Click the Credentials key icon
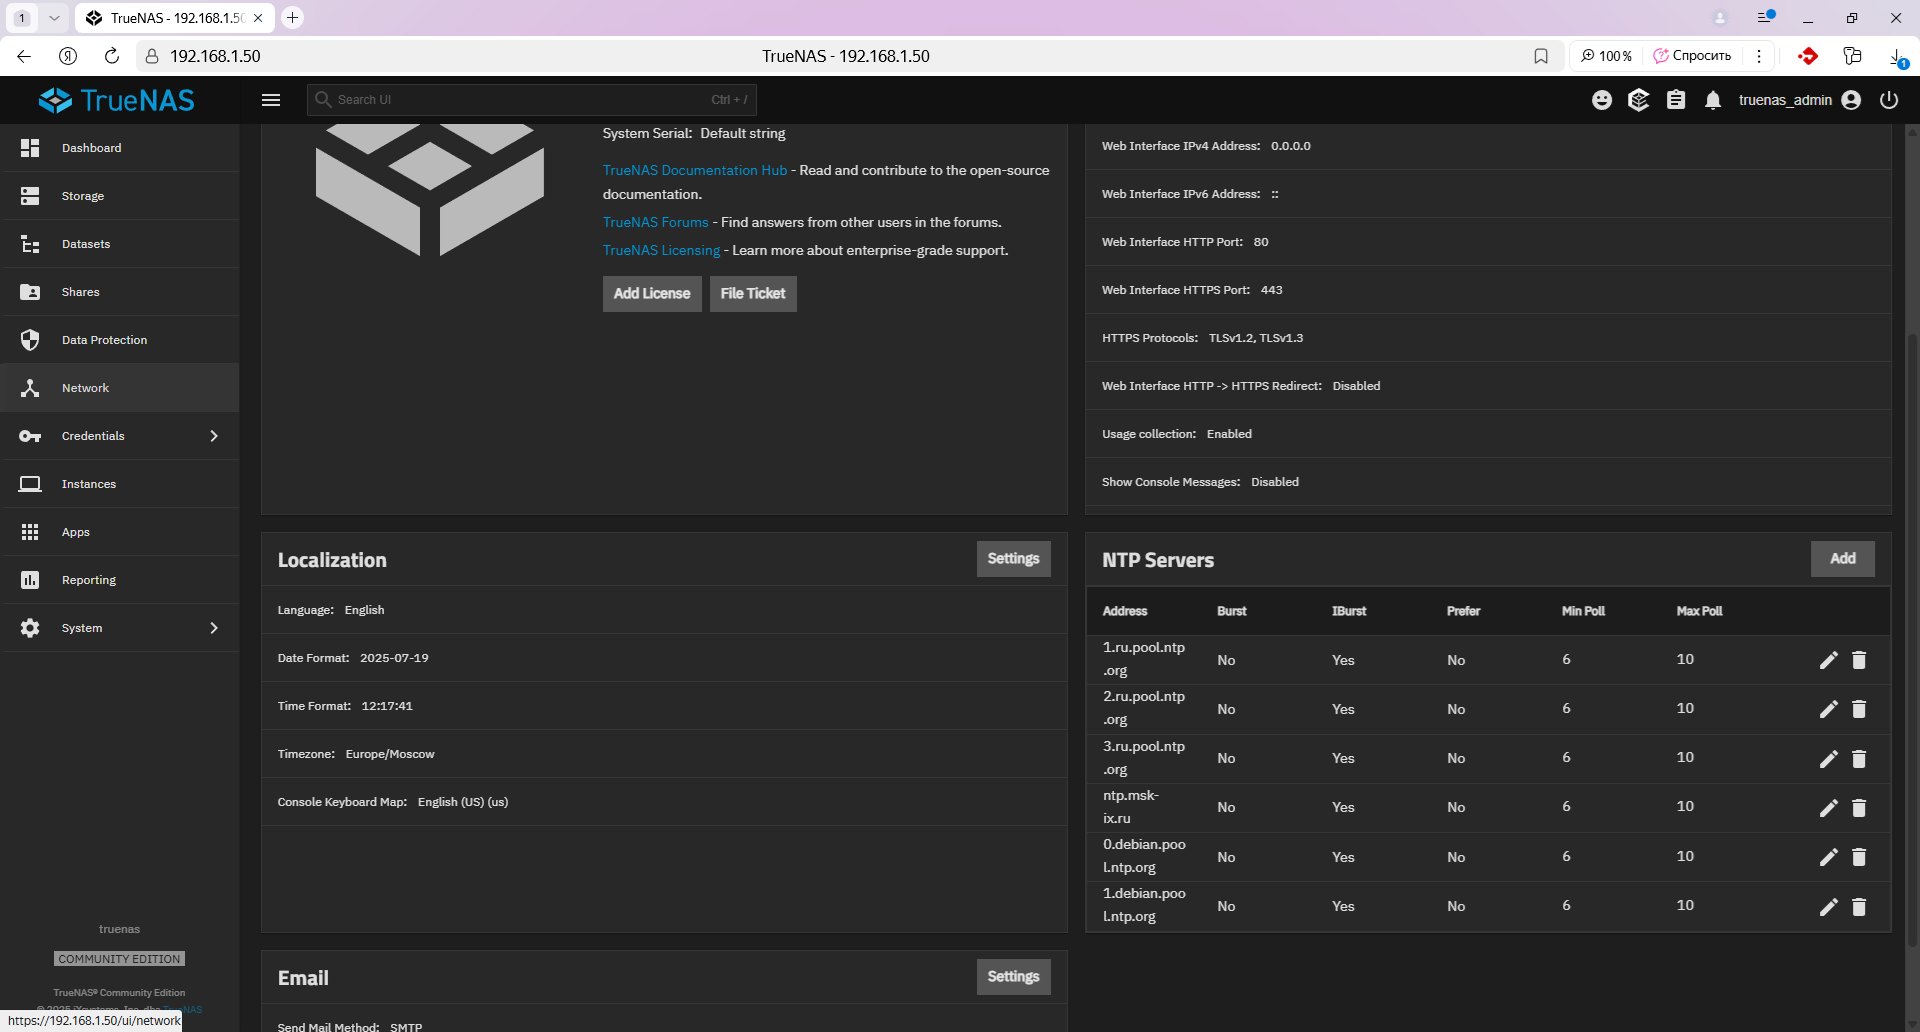1920x1032 pixels. tap(30, 436)
